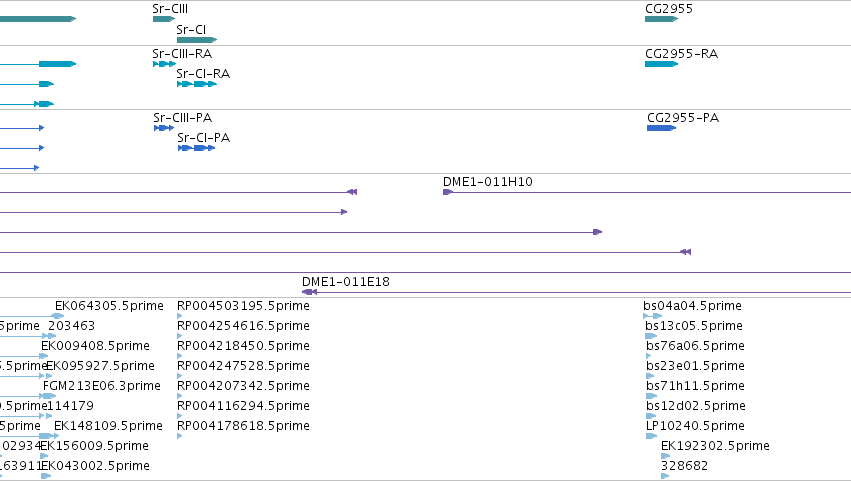This screenshot has width=851, height=481.
Task: Open the LP10240.5prime EST label
Action: tap(695, 426)
